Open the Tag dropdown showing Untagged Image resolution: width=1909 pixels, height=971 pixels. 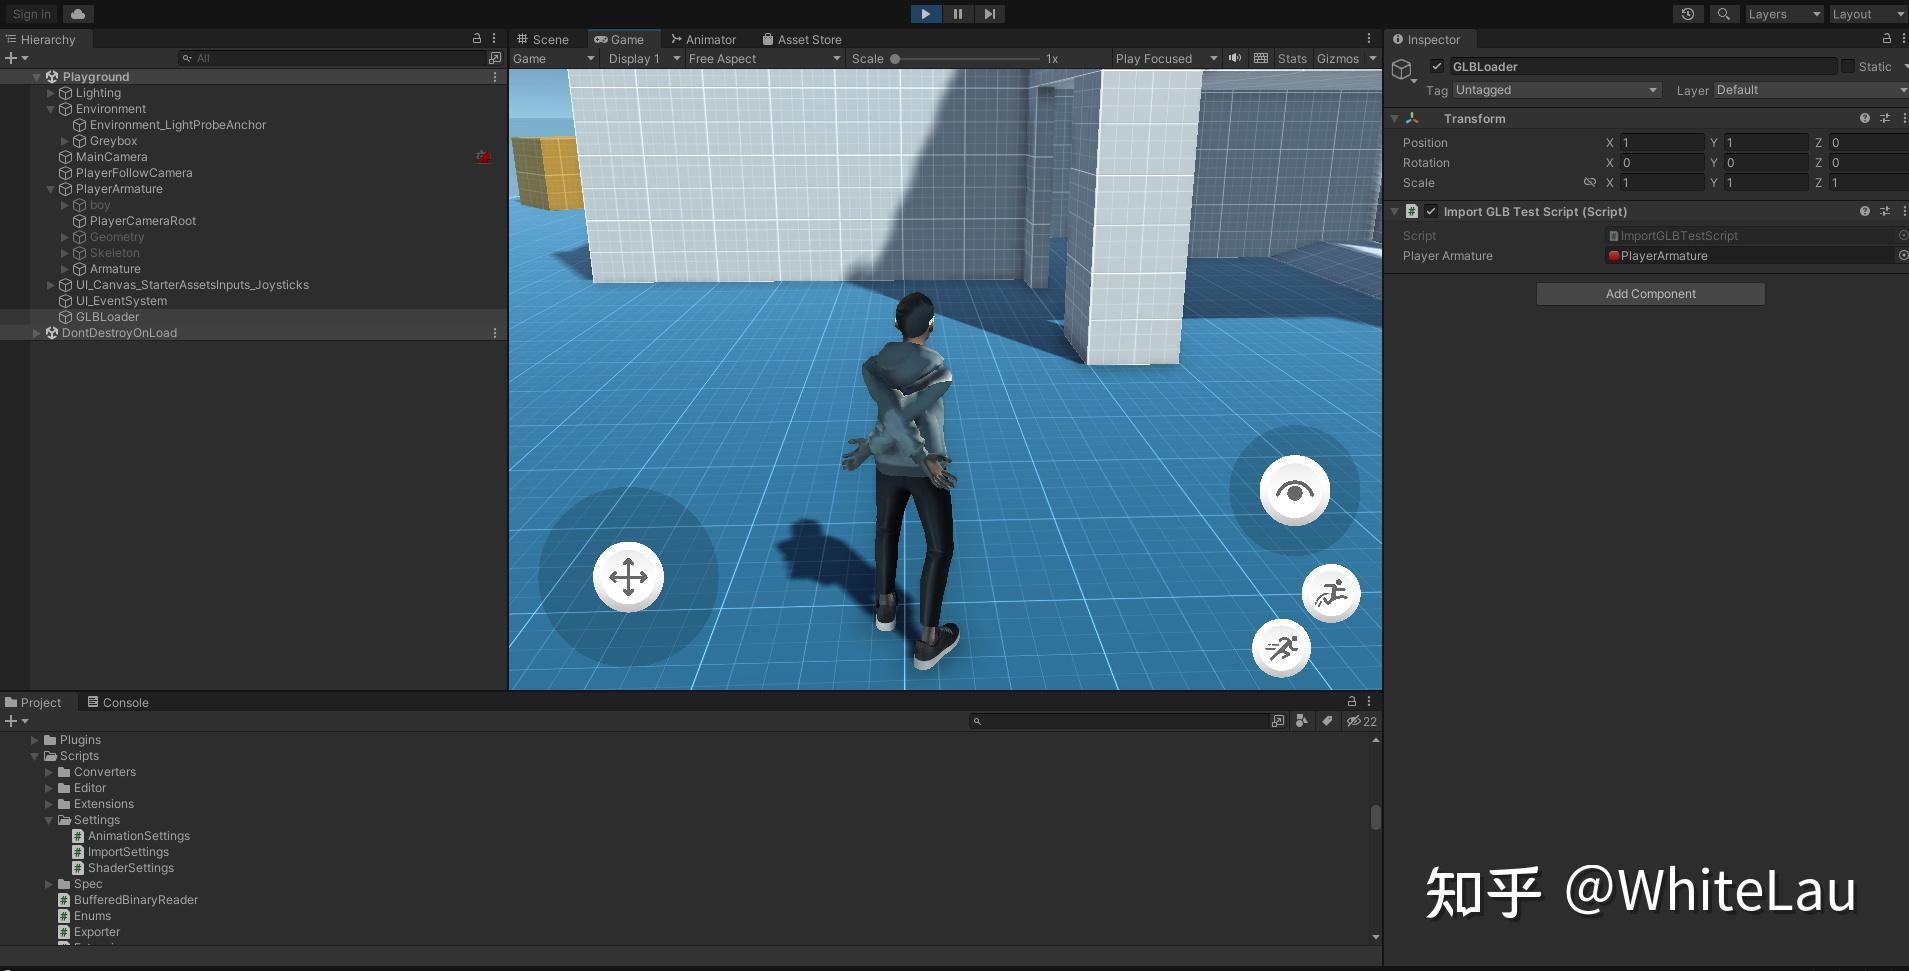click(x=1555, y=90)
